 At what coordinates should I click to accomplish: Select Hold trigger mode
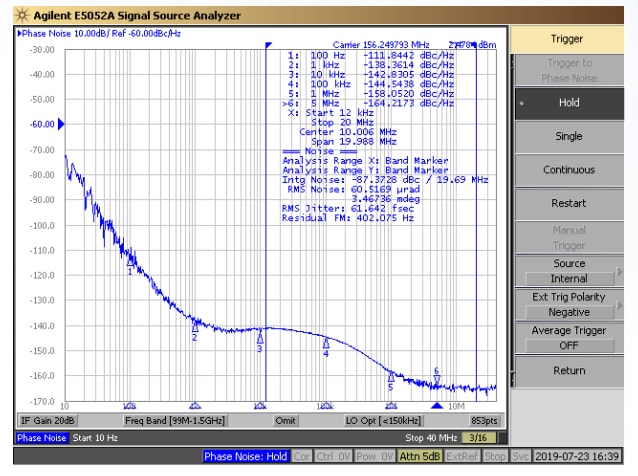coord(569,103)
